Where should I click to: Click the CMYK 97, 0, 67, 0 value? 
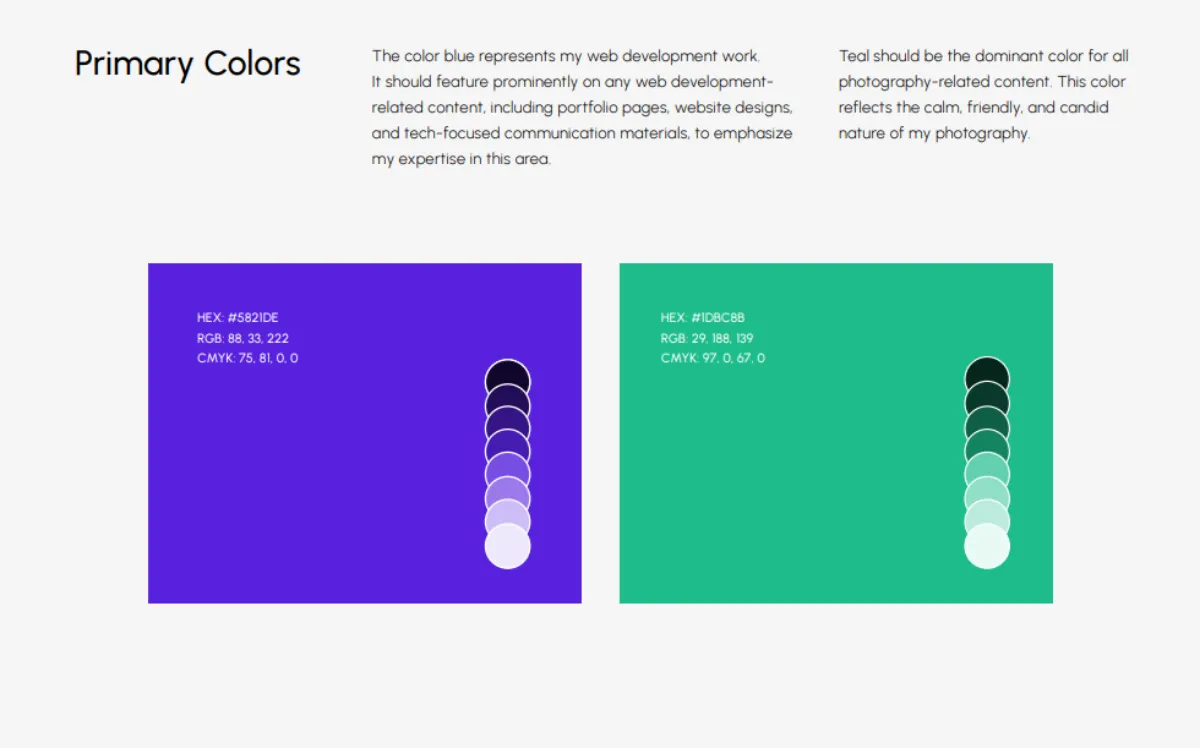tap(713, 358)
